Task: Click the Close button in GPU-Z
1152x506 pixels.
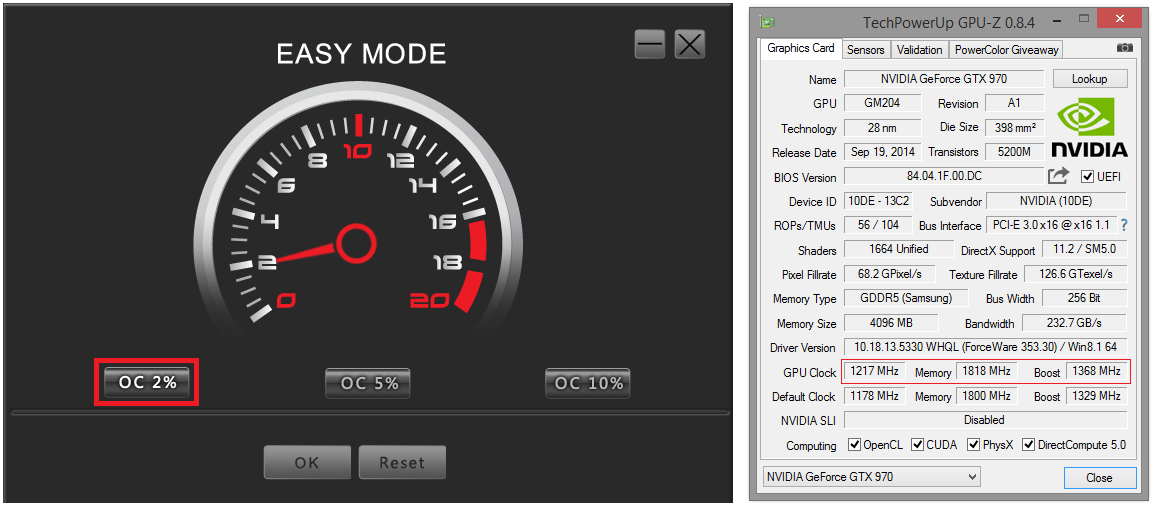Action: (x=1098, y=477)
